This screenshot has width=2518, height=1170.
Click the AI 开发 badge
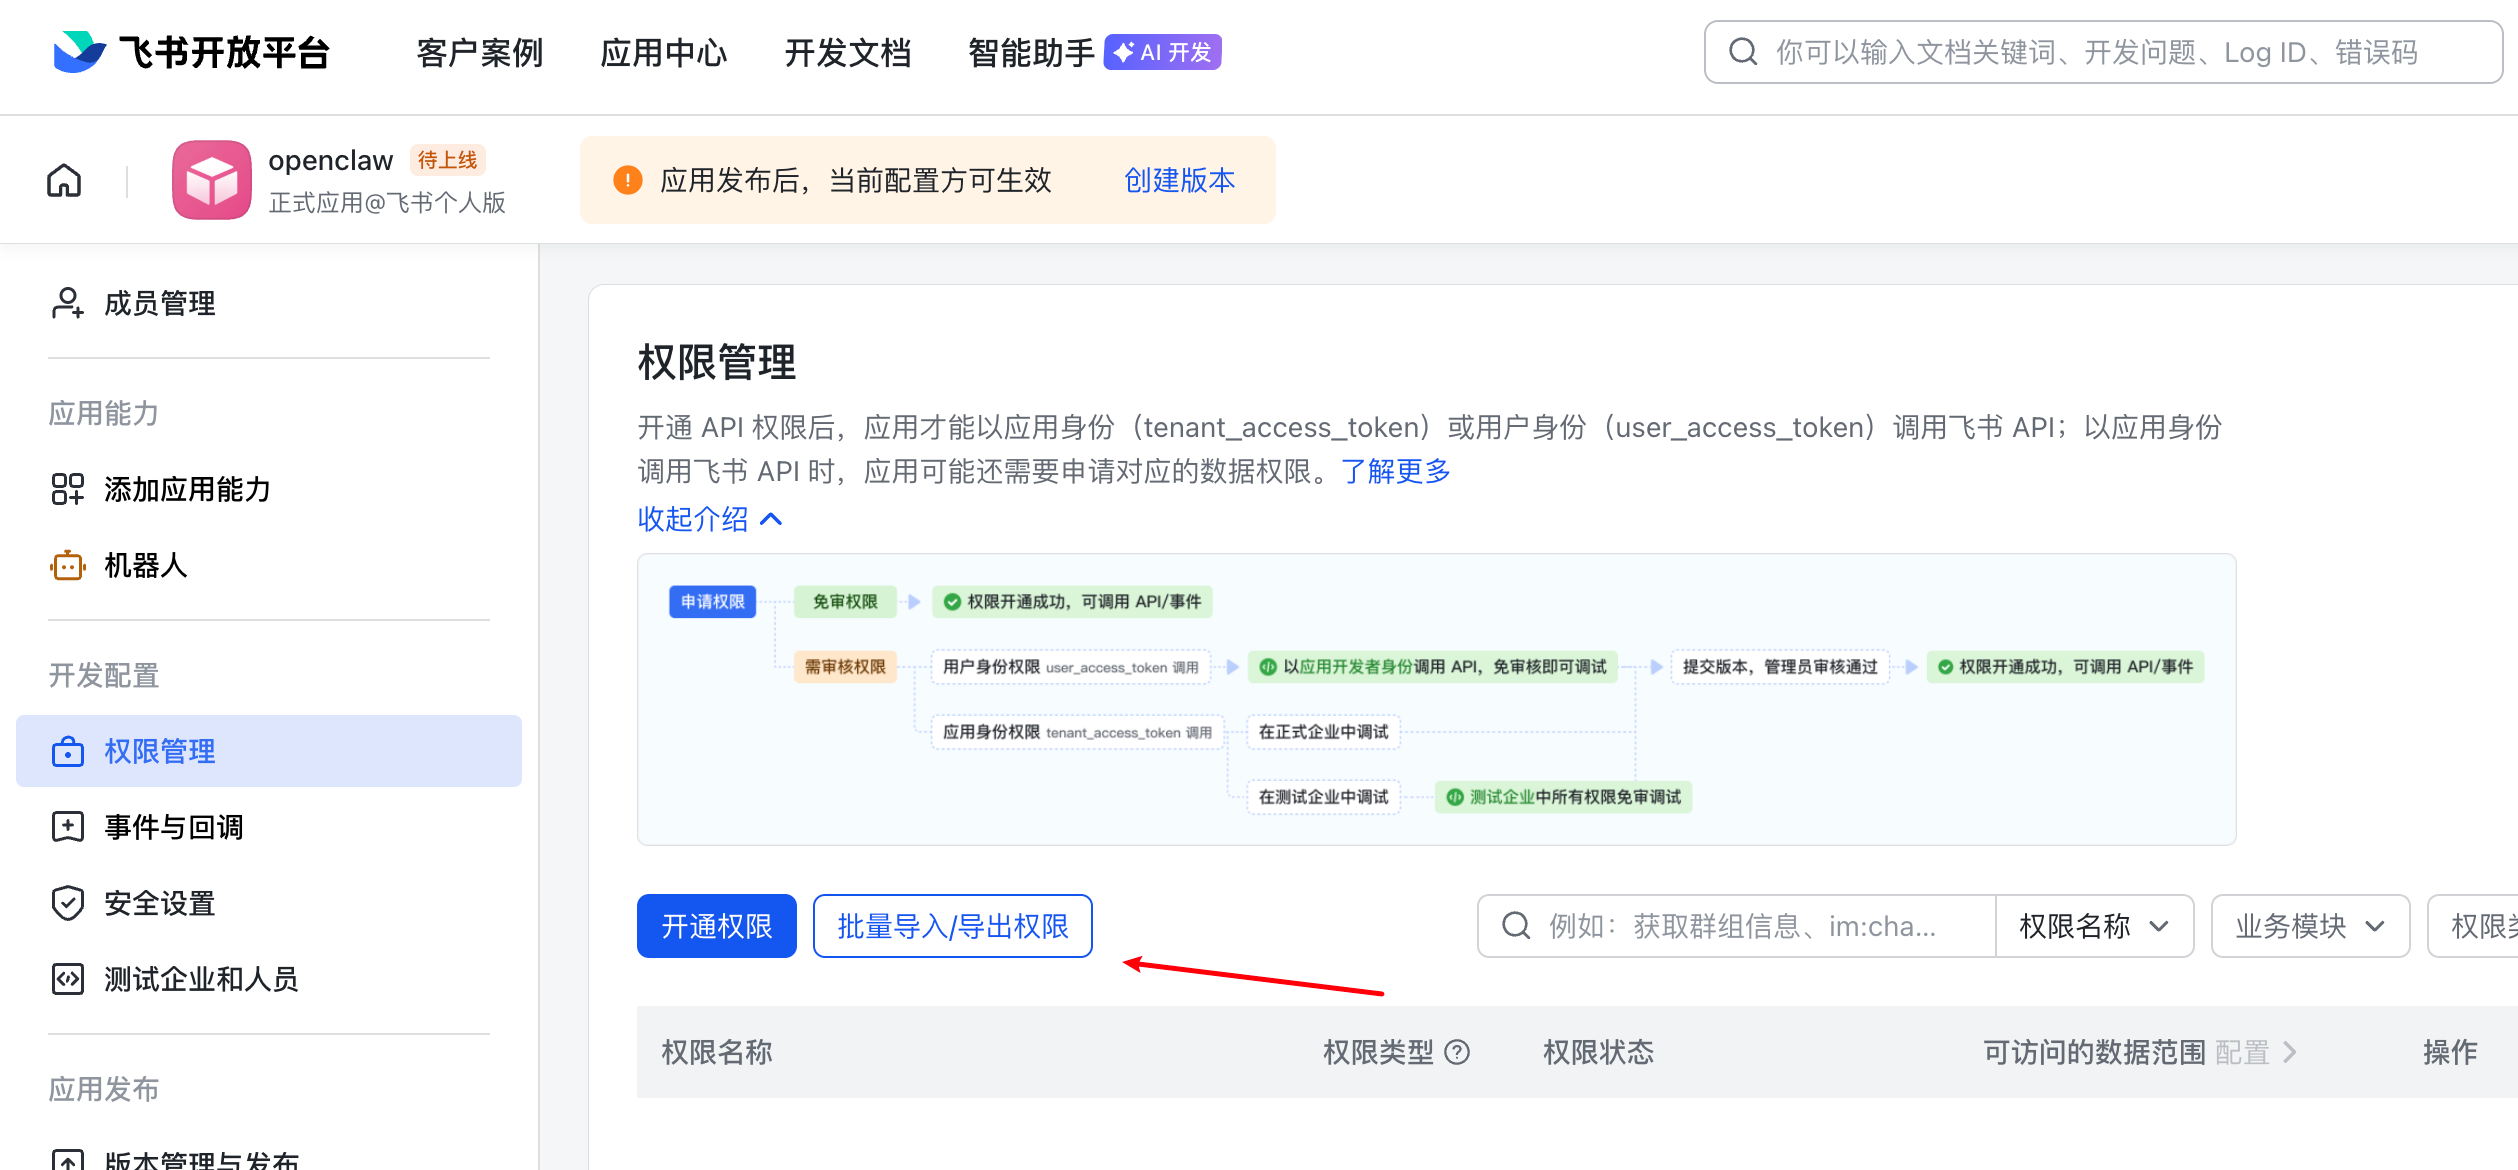click(x=1163, y=52)
